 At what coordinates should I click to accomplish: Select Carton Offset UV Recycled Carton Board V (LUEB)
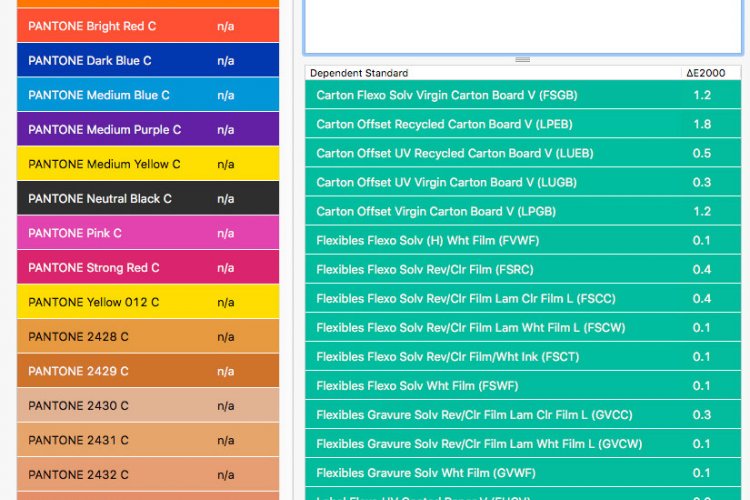coord(523,153)
